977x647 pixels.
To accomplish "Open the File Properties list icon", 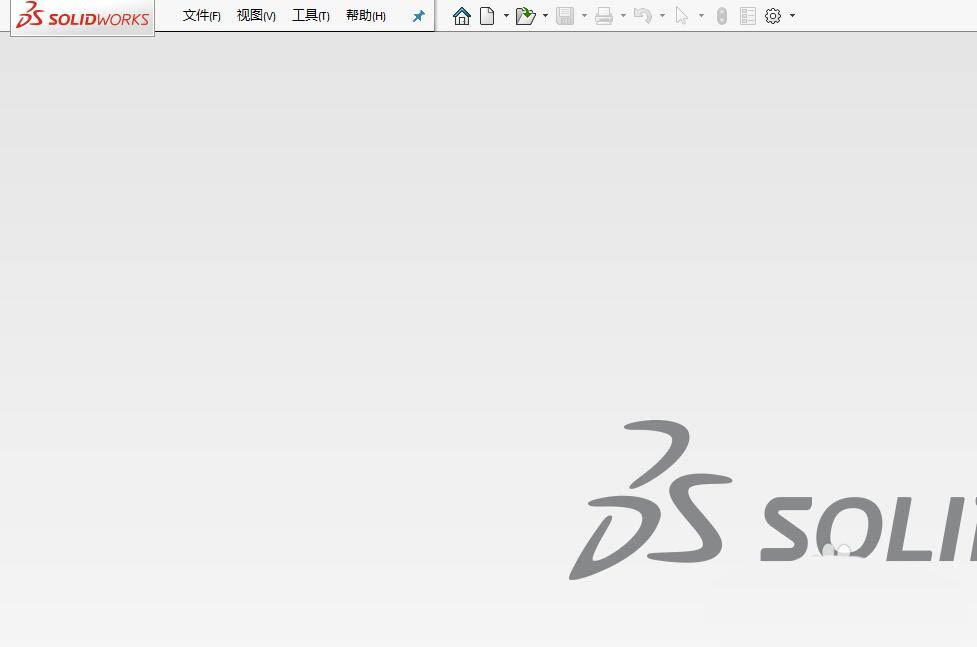I will pos(748,16).
